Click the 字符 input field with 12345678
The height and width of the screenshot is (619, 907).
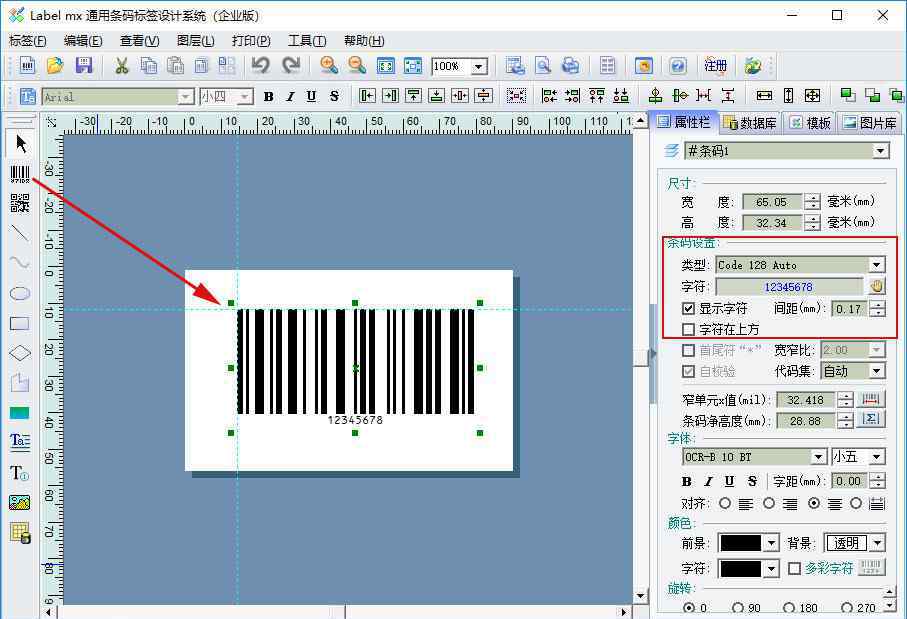(789, 287)
